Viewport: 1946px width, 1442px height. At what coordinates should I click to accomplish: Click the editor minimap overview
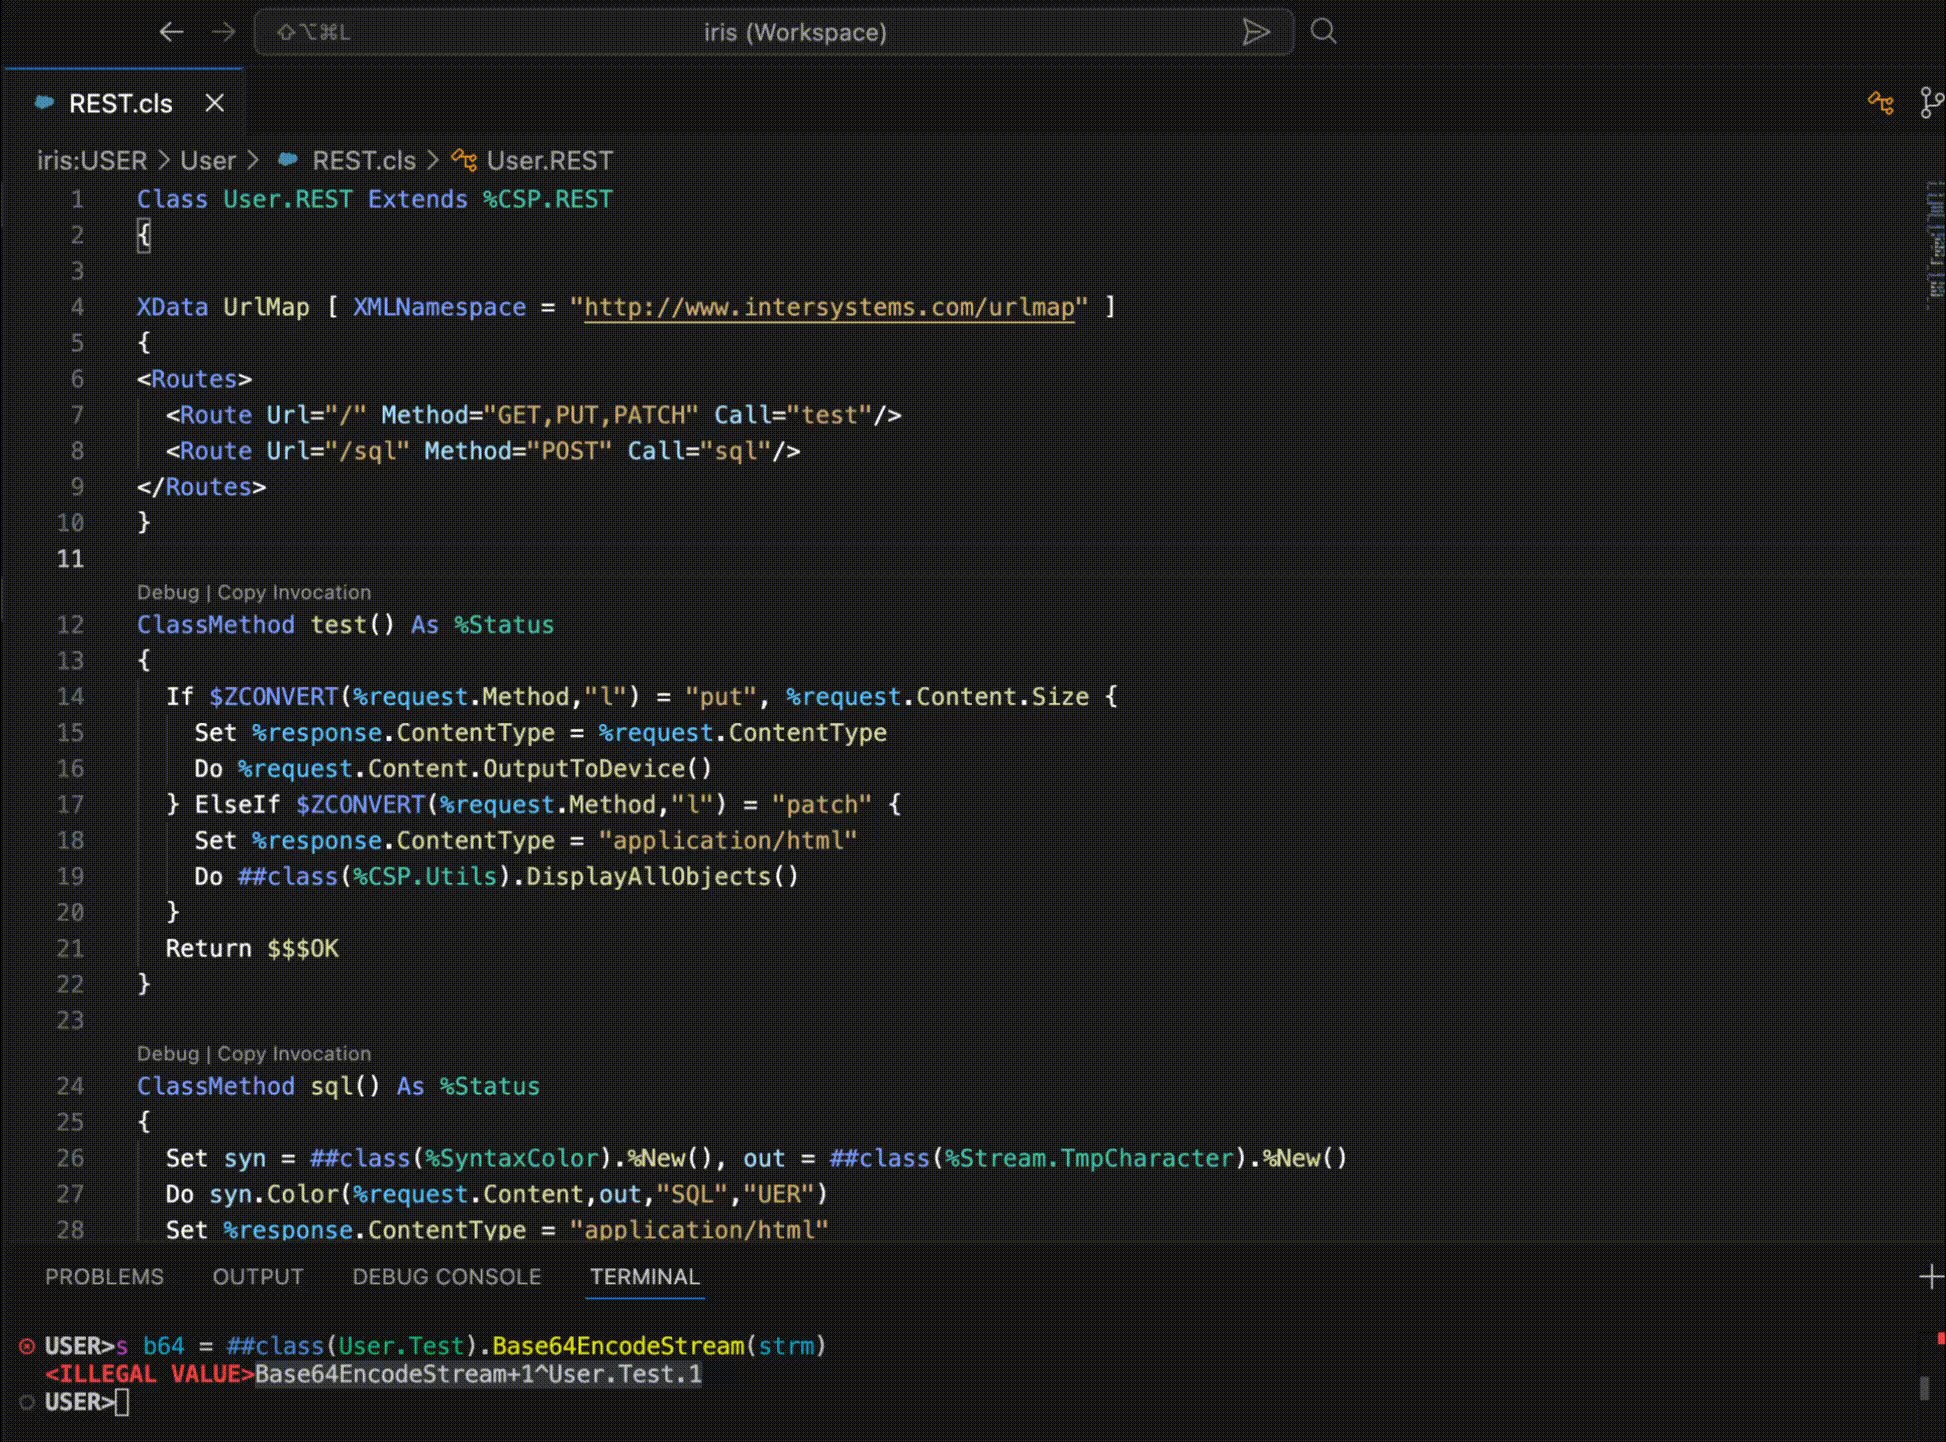[x=1934, y=245]
